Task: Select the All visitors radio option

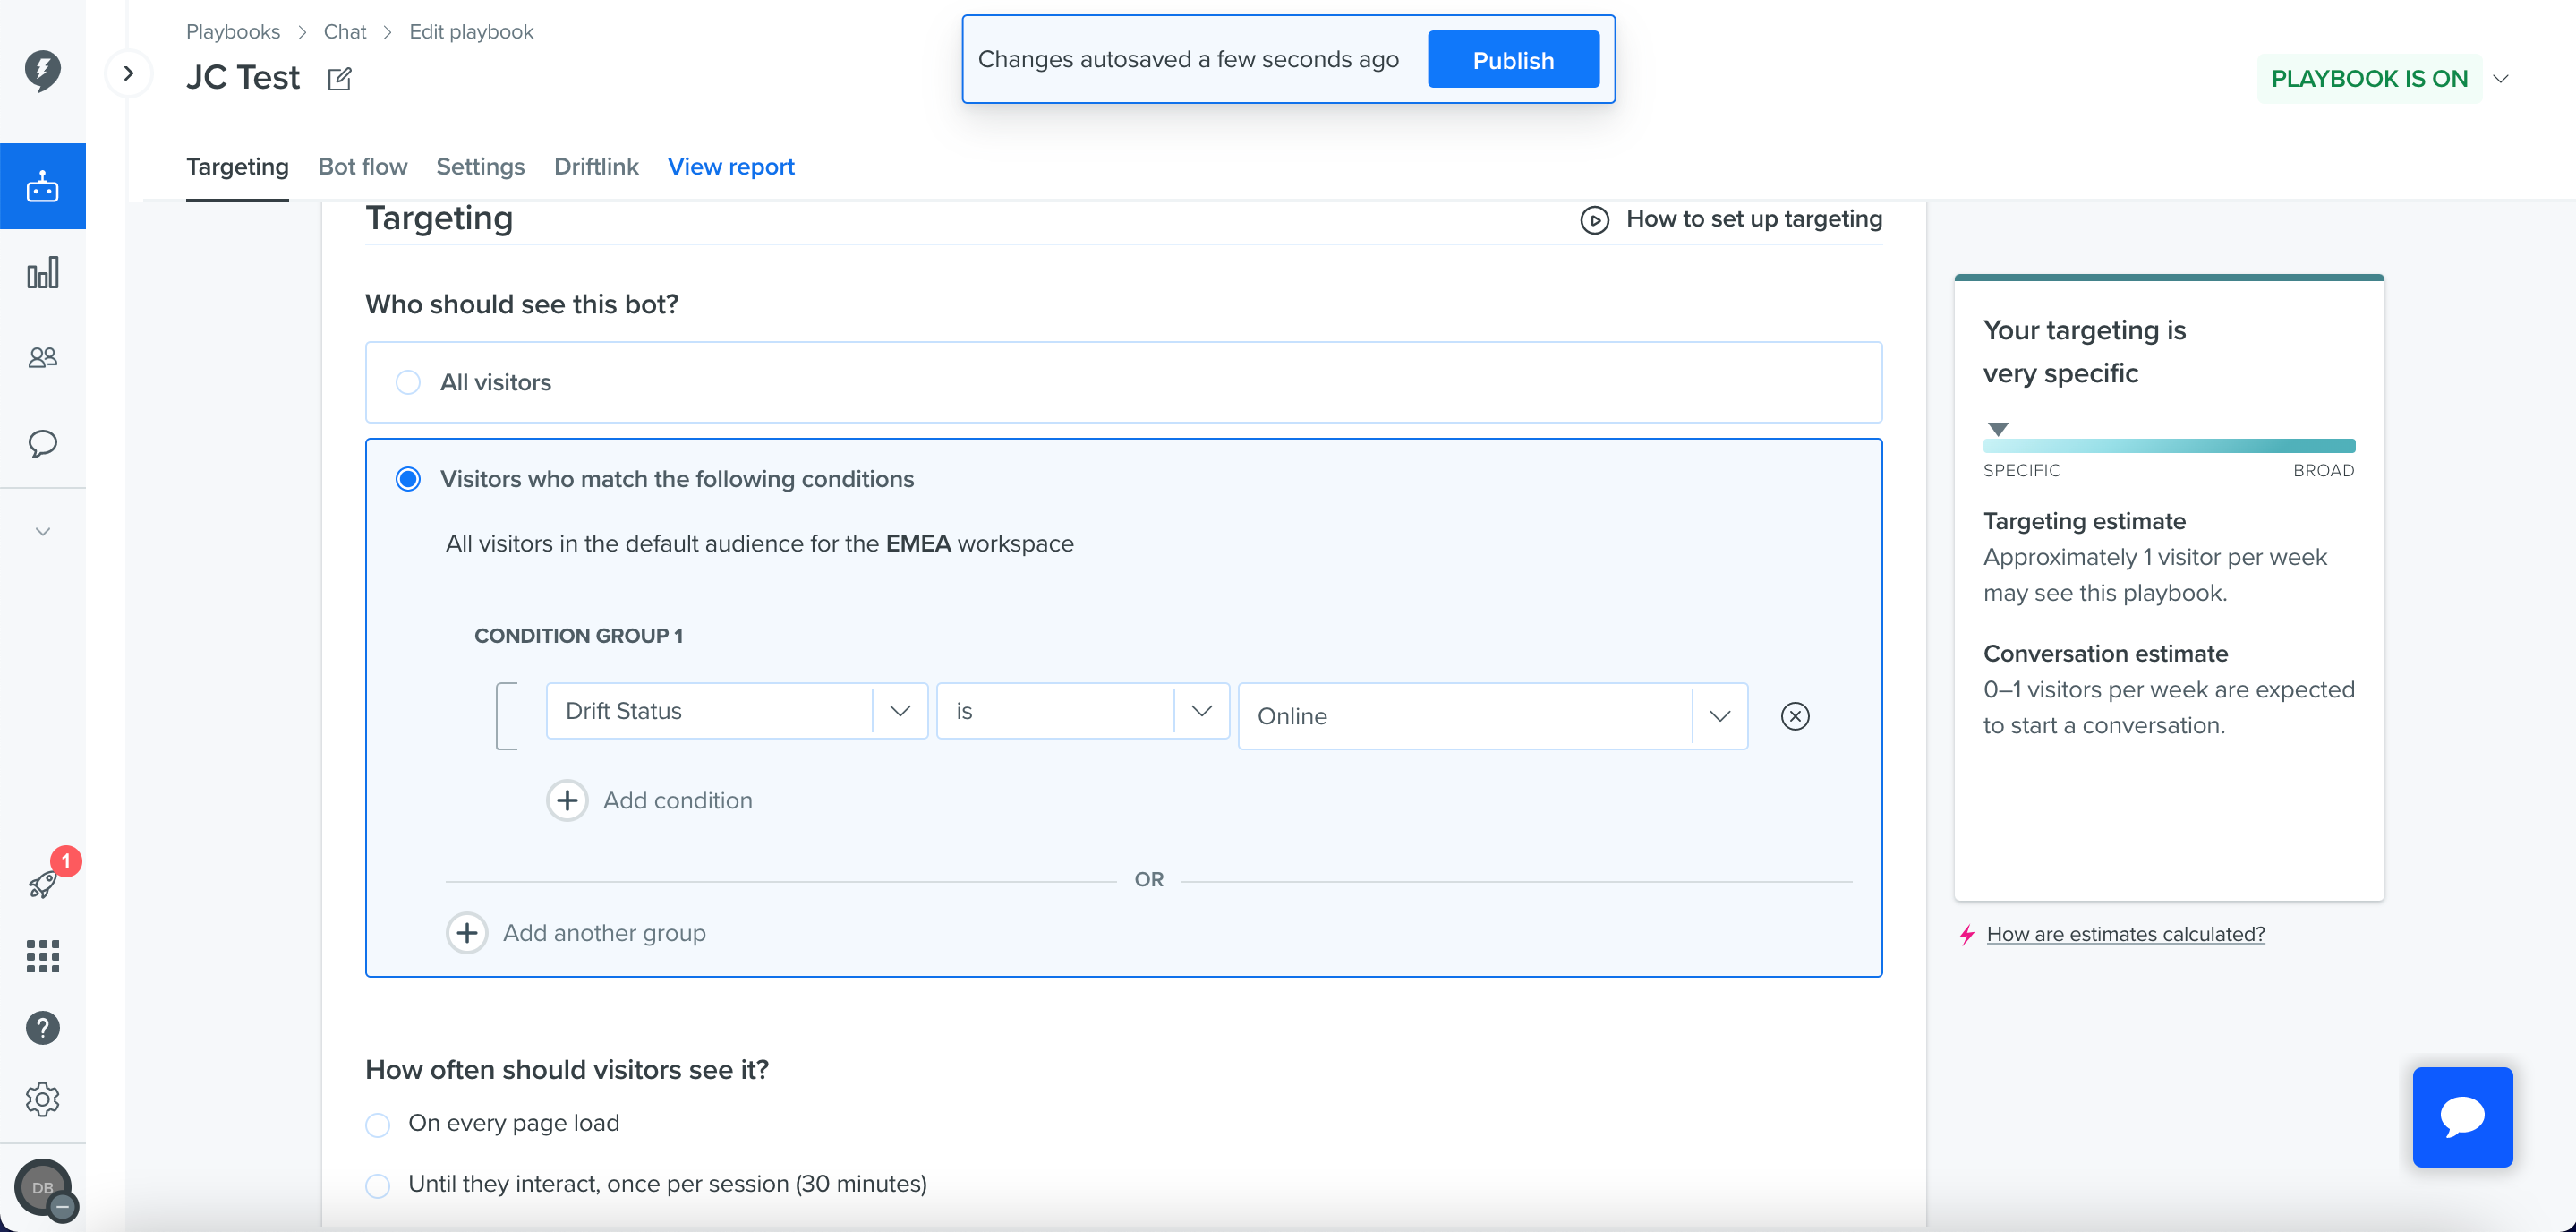Action: pos(408,382)
